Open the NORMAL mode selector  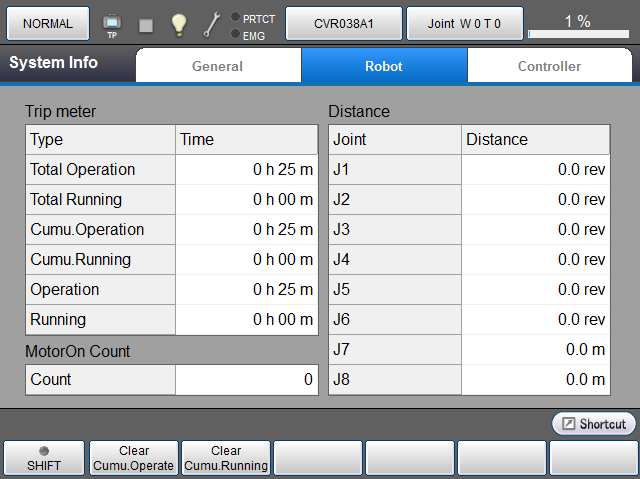pyautogui.click(x=47, y=24)
